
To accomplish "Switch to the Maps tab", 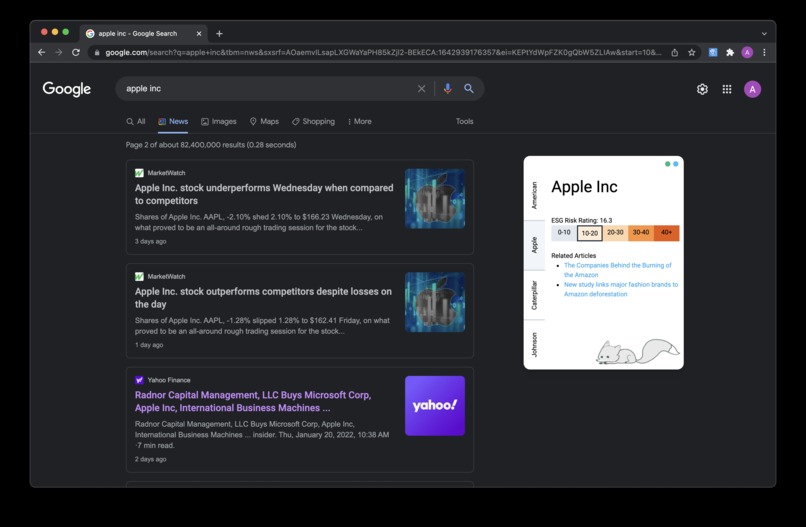I will pyautogui.click(x=264, y=121).
